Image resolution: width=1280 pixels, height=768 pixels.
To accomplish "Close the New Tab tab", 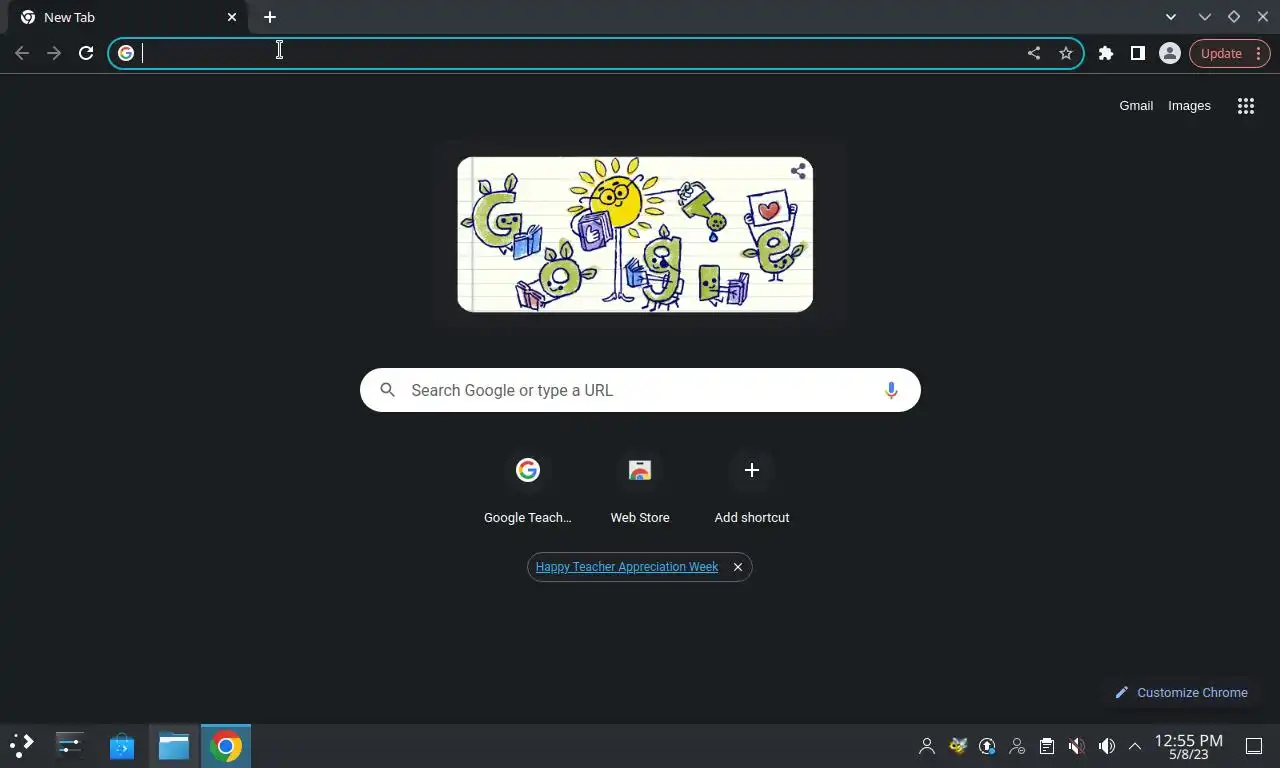I will 232,17.
